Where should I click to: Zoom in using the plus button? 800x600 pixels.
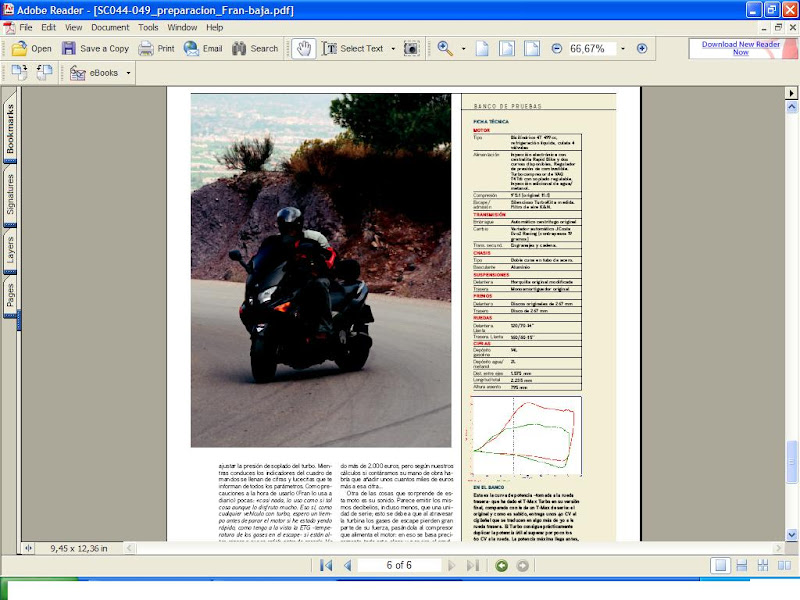(642, 48)
